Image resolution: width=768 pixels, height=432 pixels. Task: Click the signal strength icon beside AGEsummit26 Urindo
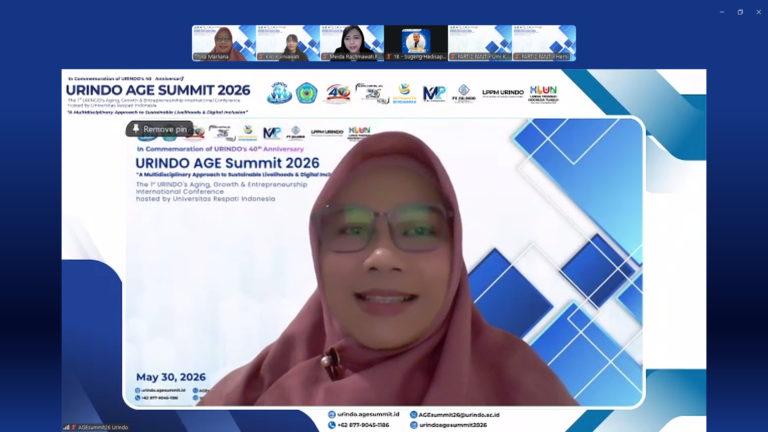tap(66, 428)
